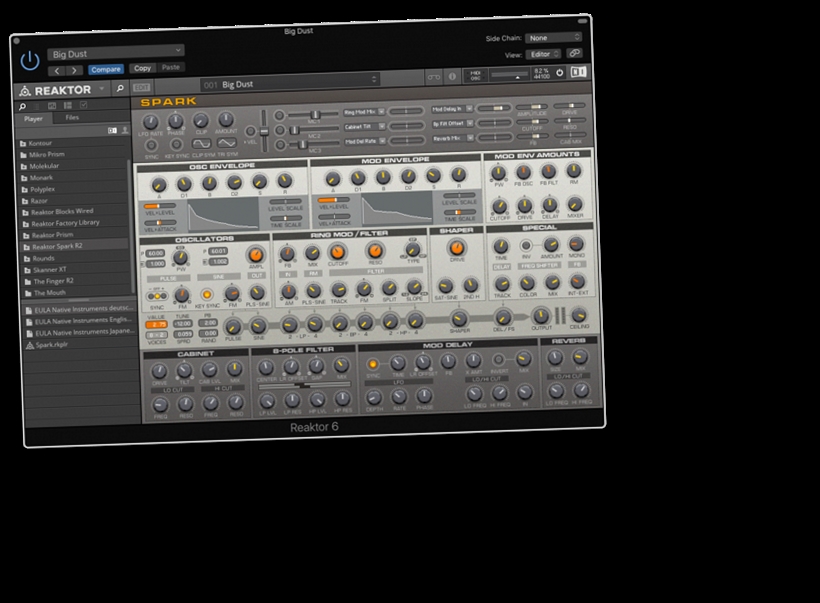Open the Razor folder
Screen dimensions: 820x603
74,200
